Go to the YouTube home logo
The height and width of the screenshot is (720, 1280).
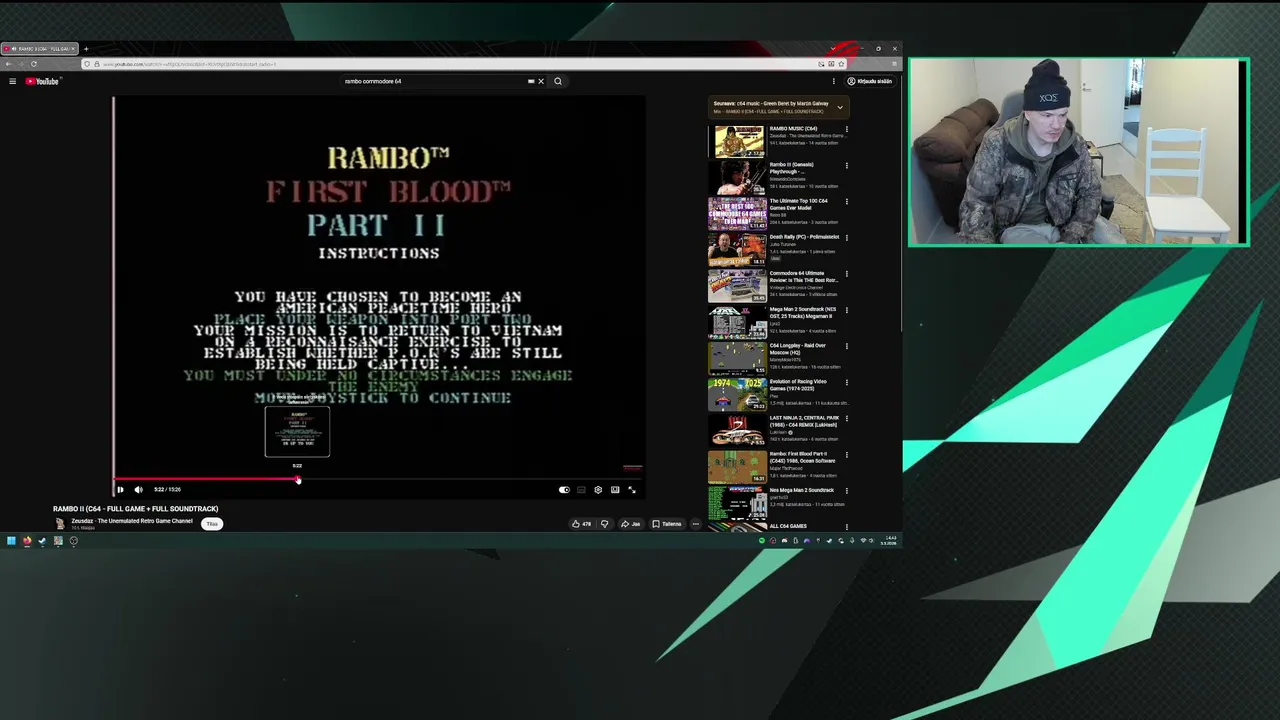(x=42, y=81)
